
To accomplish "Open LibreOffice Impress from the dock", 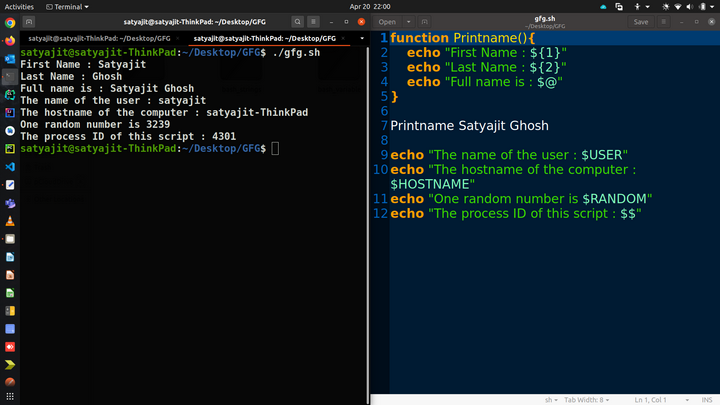I will click(10, 275).
